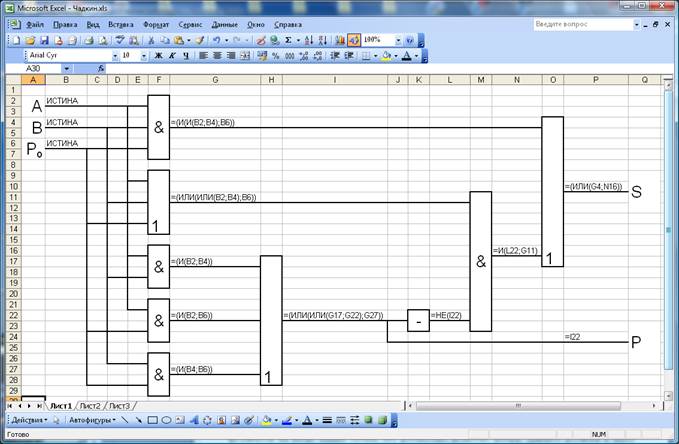The height and width of the screenshot is (444, 679).
Task: Save the workbook with floppy icon
Action: point(44,40)
